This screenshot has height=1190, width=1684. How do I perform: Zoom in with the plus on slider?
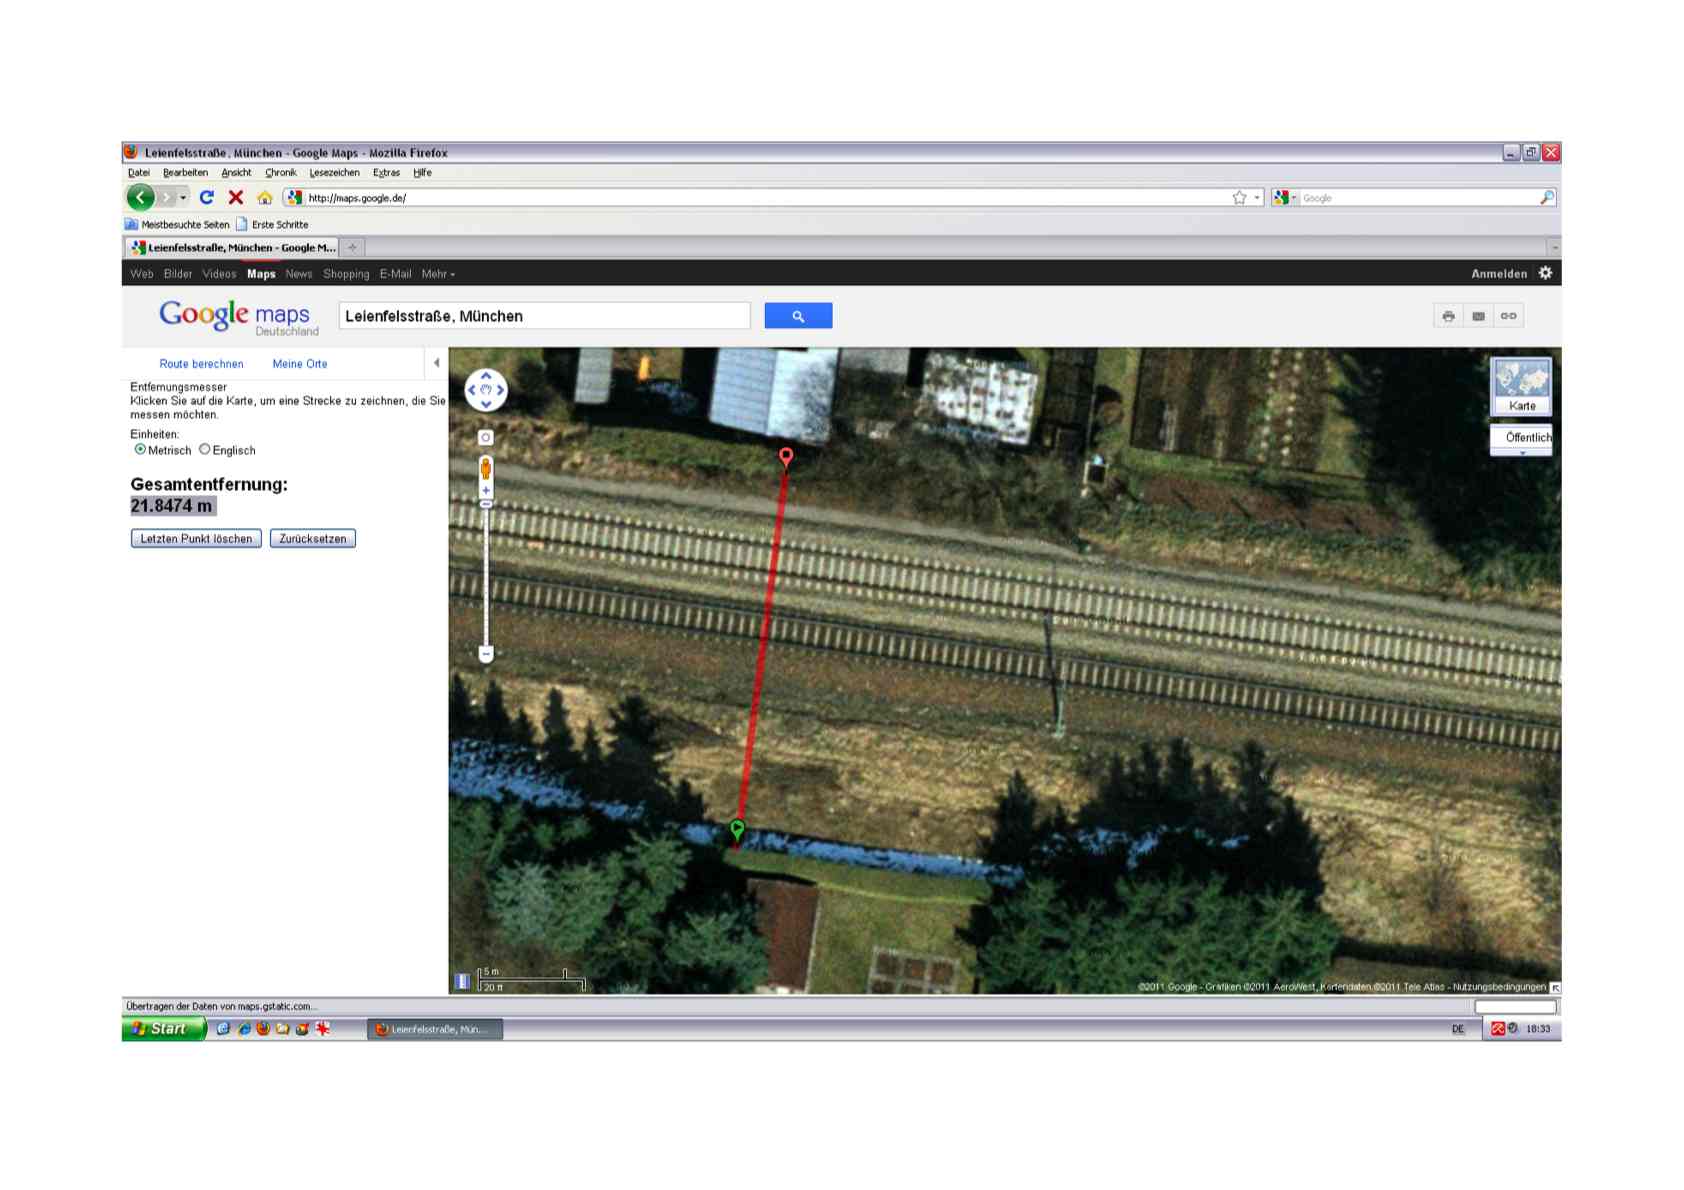point(486,491)
